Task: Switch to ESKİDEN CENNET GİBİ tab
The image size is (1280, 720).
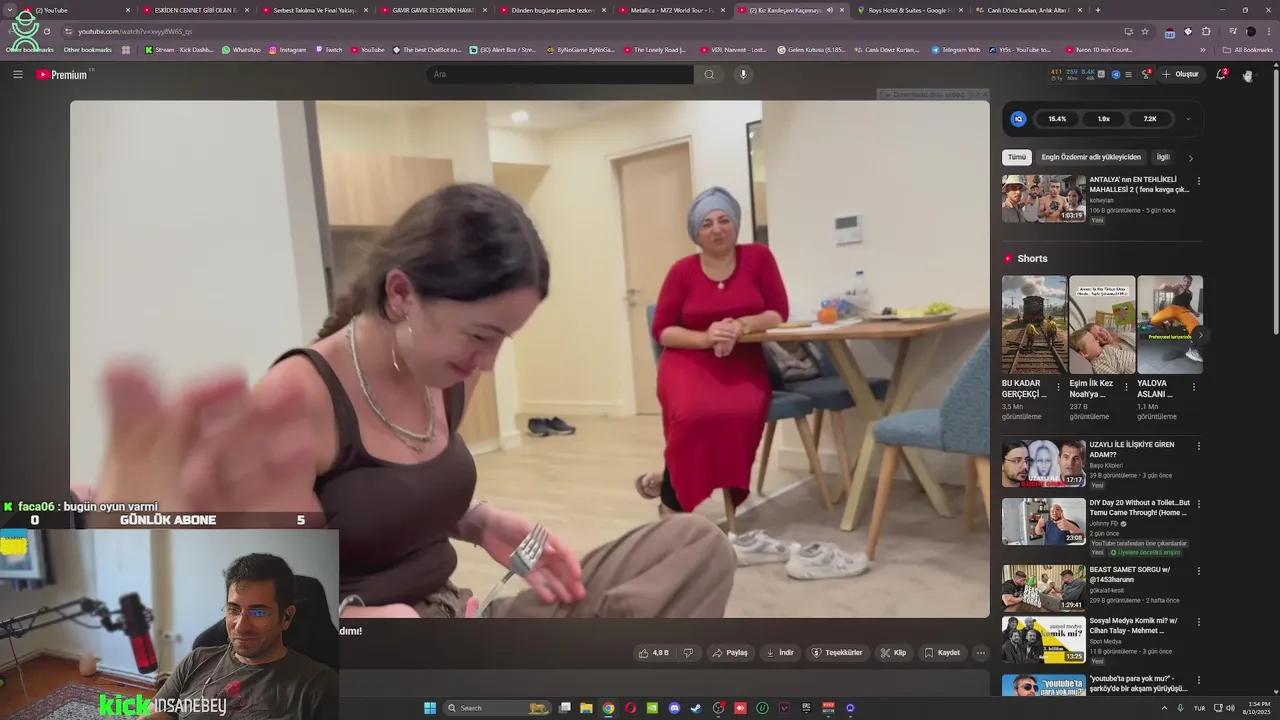Action: pyautogui.click(x=195, y=10)
